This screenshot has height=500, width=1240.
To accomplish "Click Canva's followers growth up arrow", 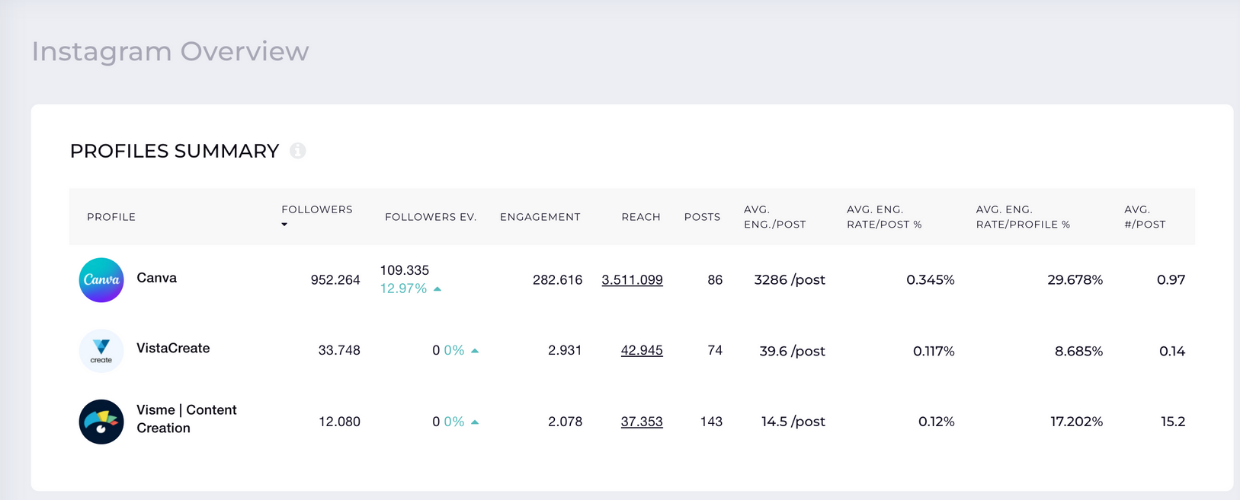I will tap(437, 289).
